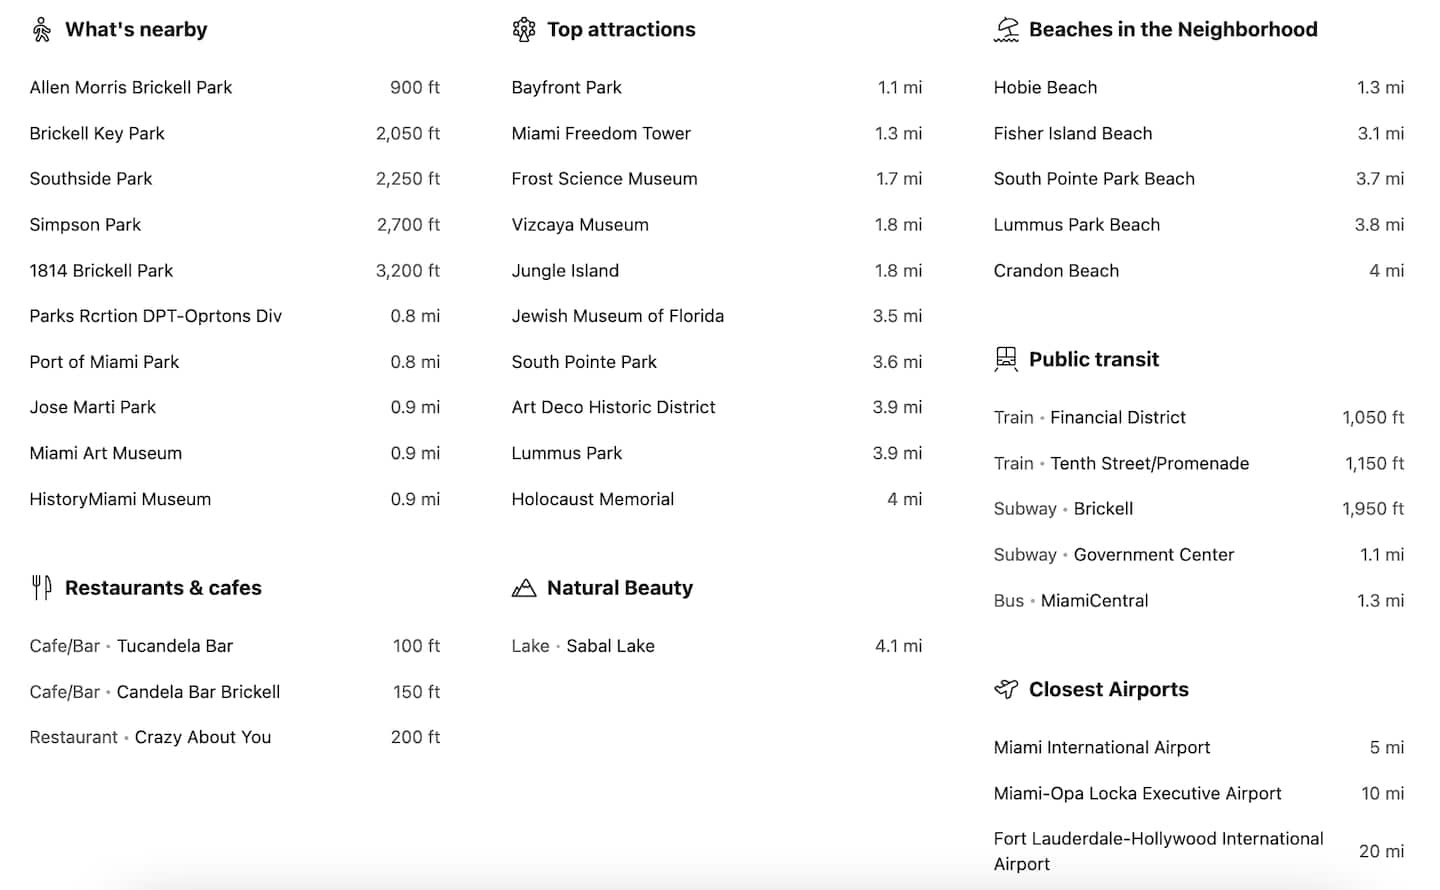The image size is (1440, 890).
Task: Click "HistoryMiami Museum" entry
Action: click(120, 499)
